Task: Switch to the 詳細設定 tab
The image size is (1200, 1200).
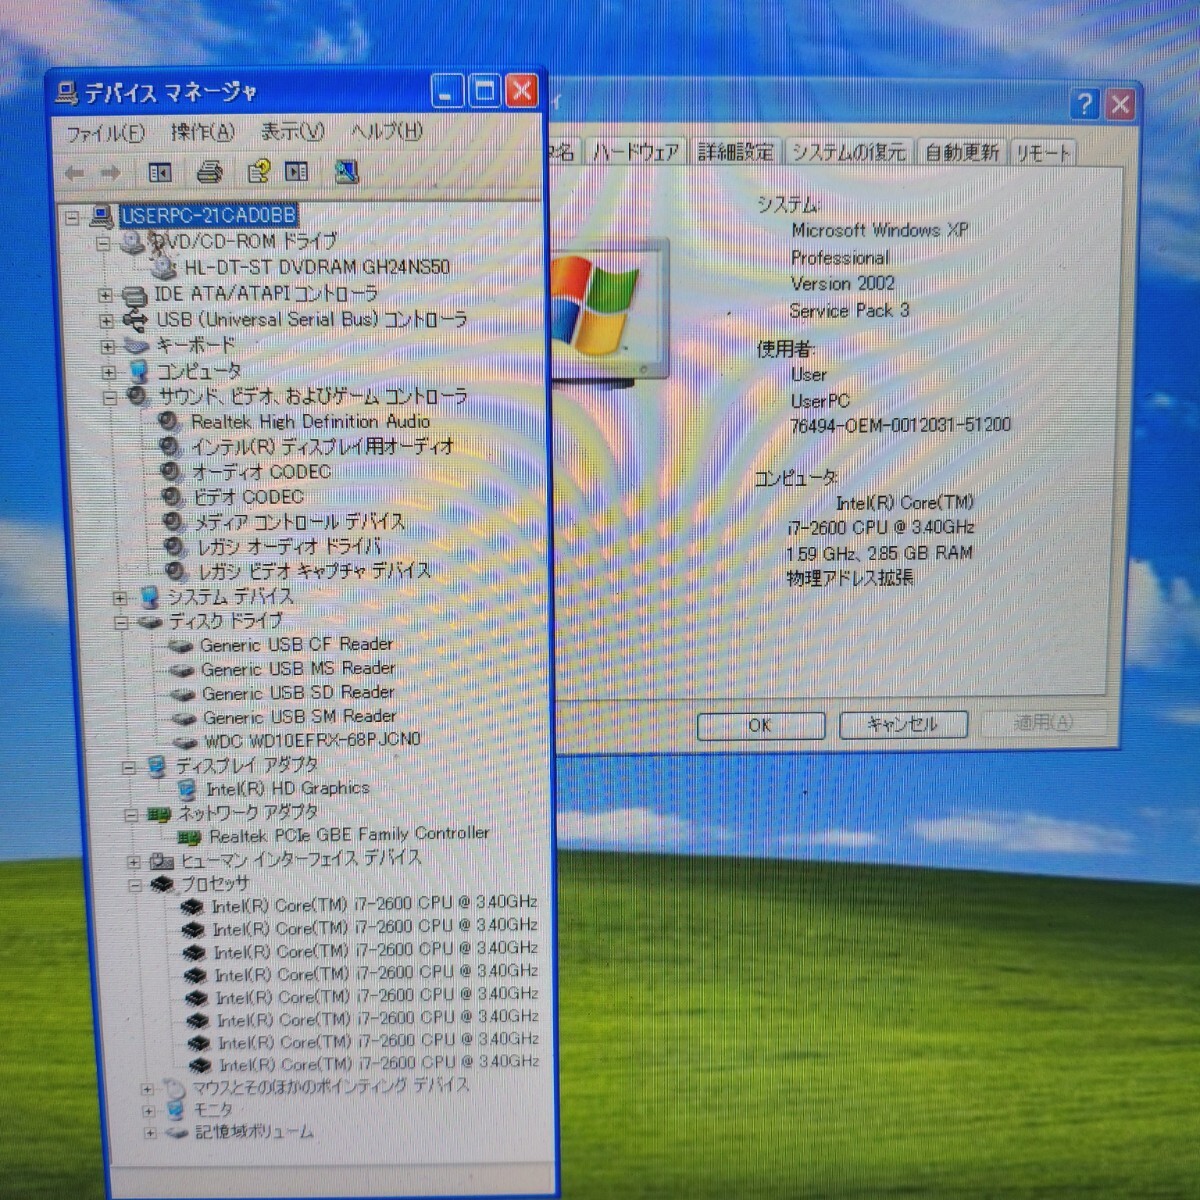Action: (736, 152)
